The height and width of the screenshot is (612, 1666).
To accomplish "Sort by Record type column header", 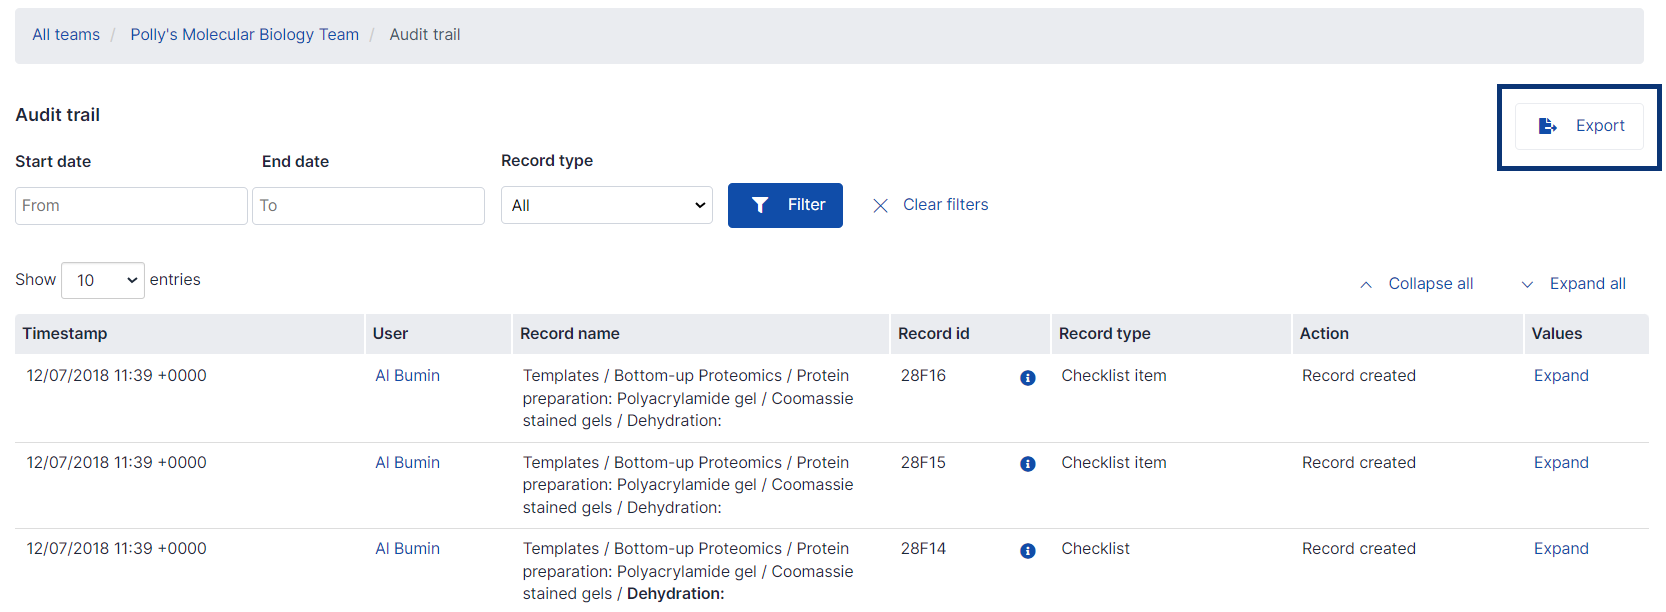I will click(x=1104, y=334).
